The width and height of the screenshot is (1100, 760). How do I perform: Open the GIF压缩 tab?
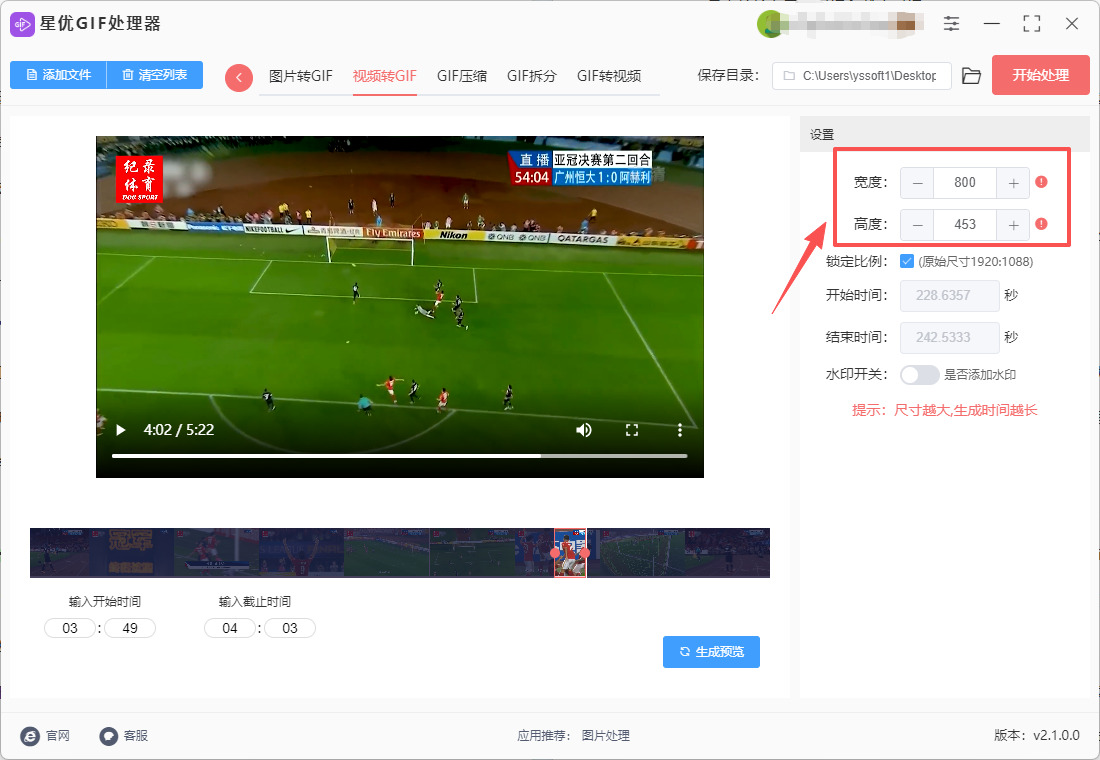click(462, 76)
